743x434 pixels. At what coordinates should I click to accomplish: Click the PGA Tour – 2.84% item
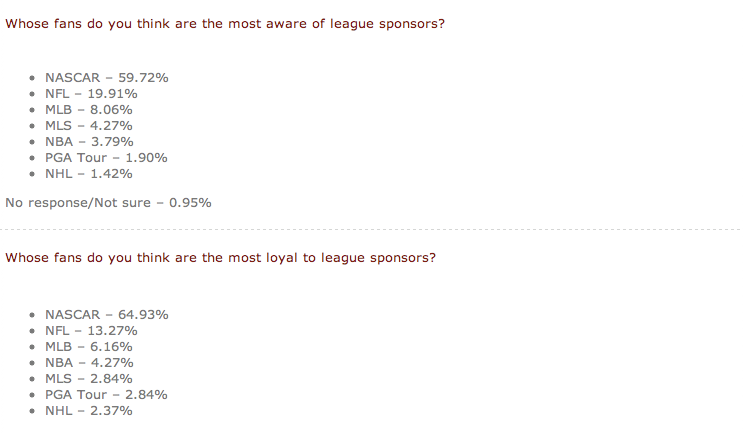(106, 395)
